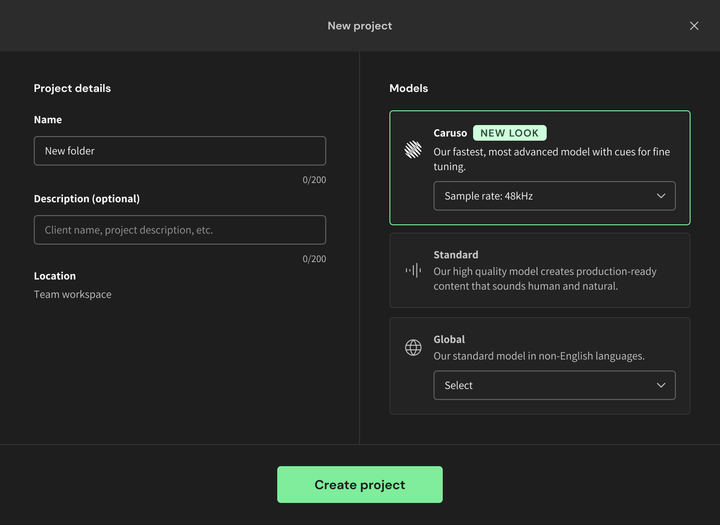Image resolution: width=720 pixels, height=525 pixels.
Task: Open the Sample rate: 48kHz dropdown
Action: (554, 196)
